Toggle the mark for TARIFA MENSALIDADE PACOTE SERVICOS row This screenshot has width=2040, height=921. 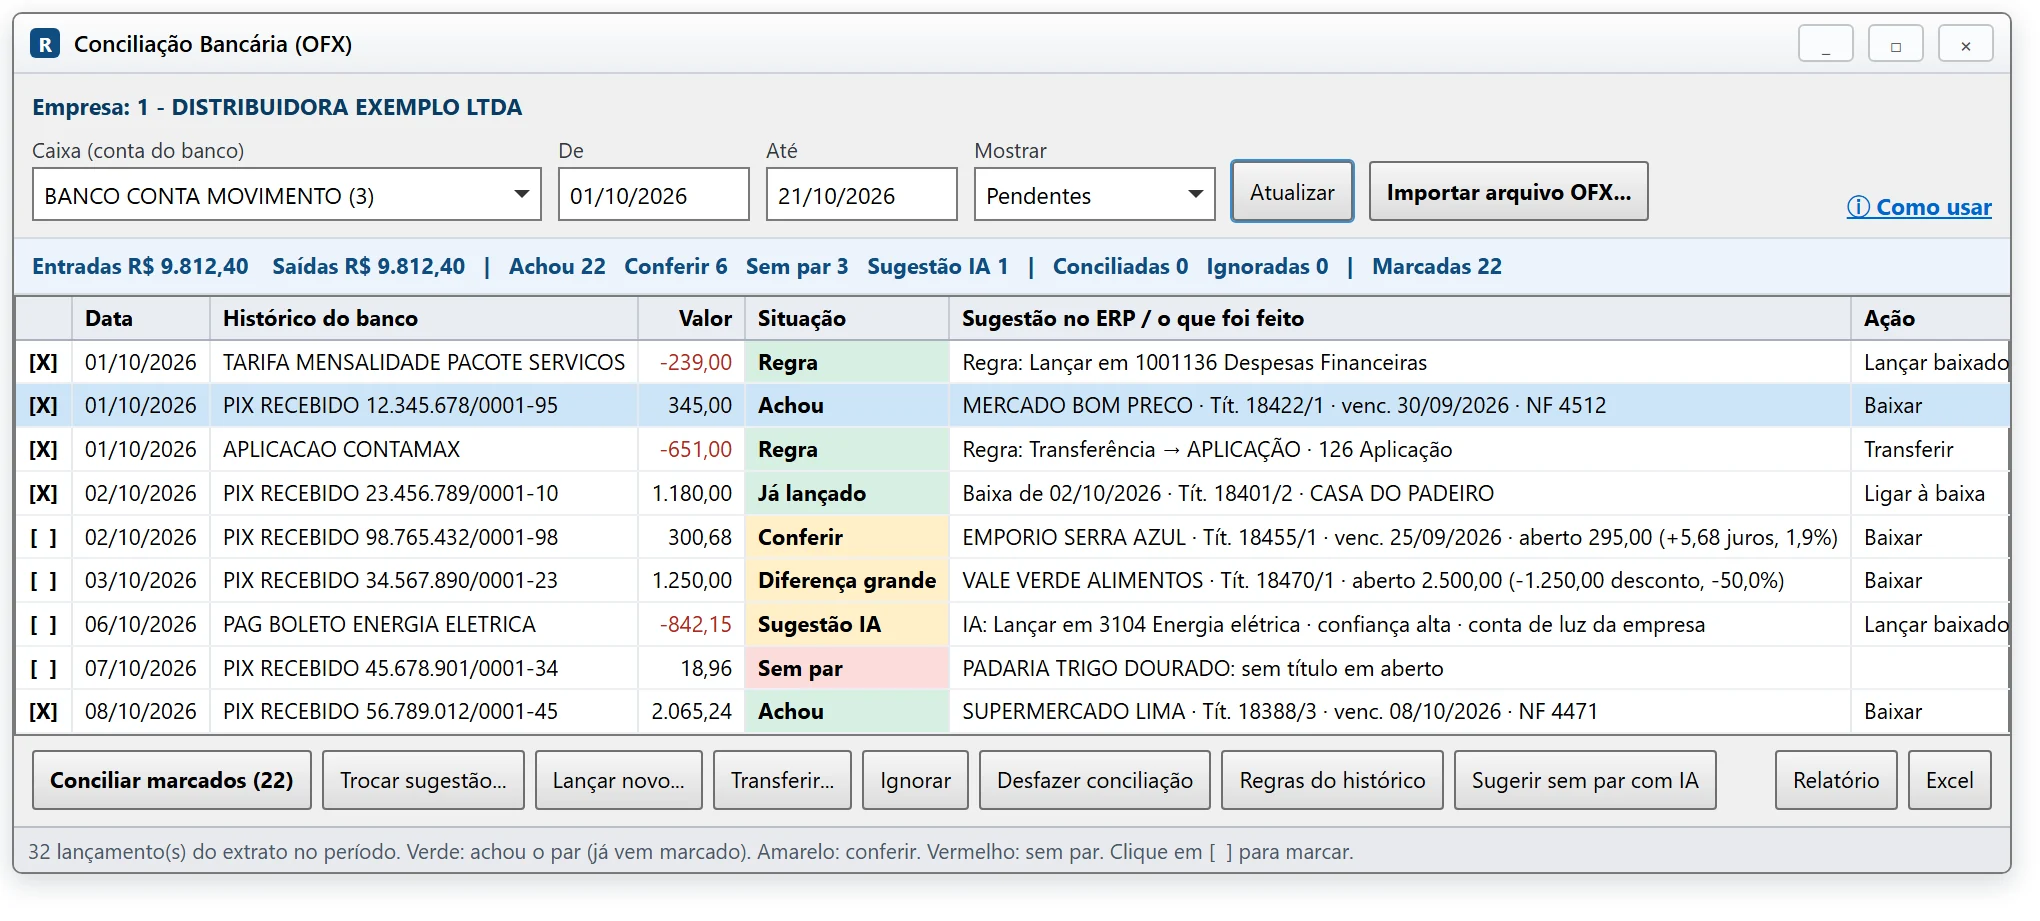coord(43,362)
